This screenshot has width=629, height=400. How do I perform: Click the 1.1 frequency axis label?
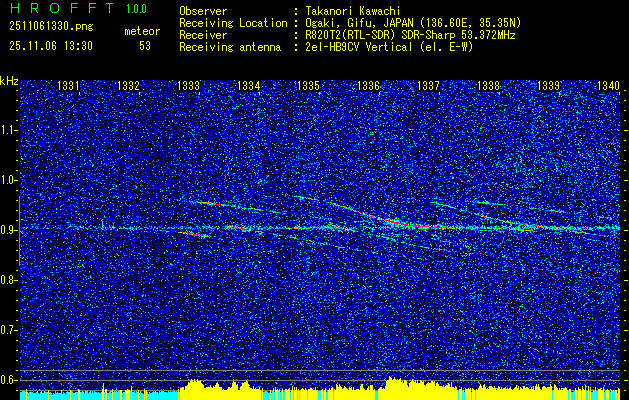(8, 130)
